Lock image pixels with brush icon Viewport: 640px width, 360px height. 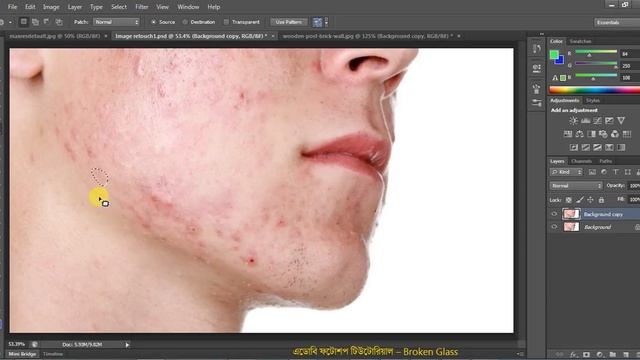click(580, 200)
